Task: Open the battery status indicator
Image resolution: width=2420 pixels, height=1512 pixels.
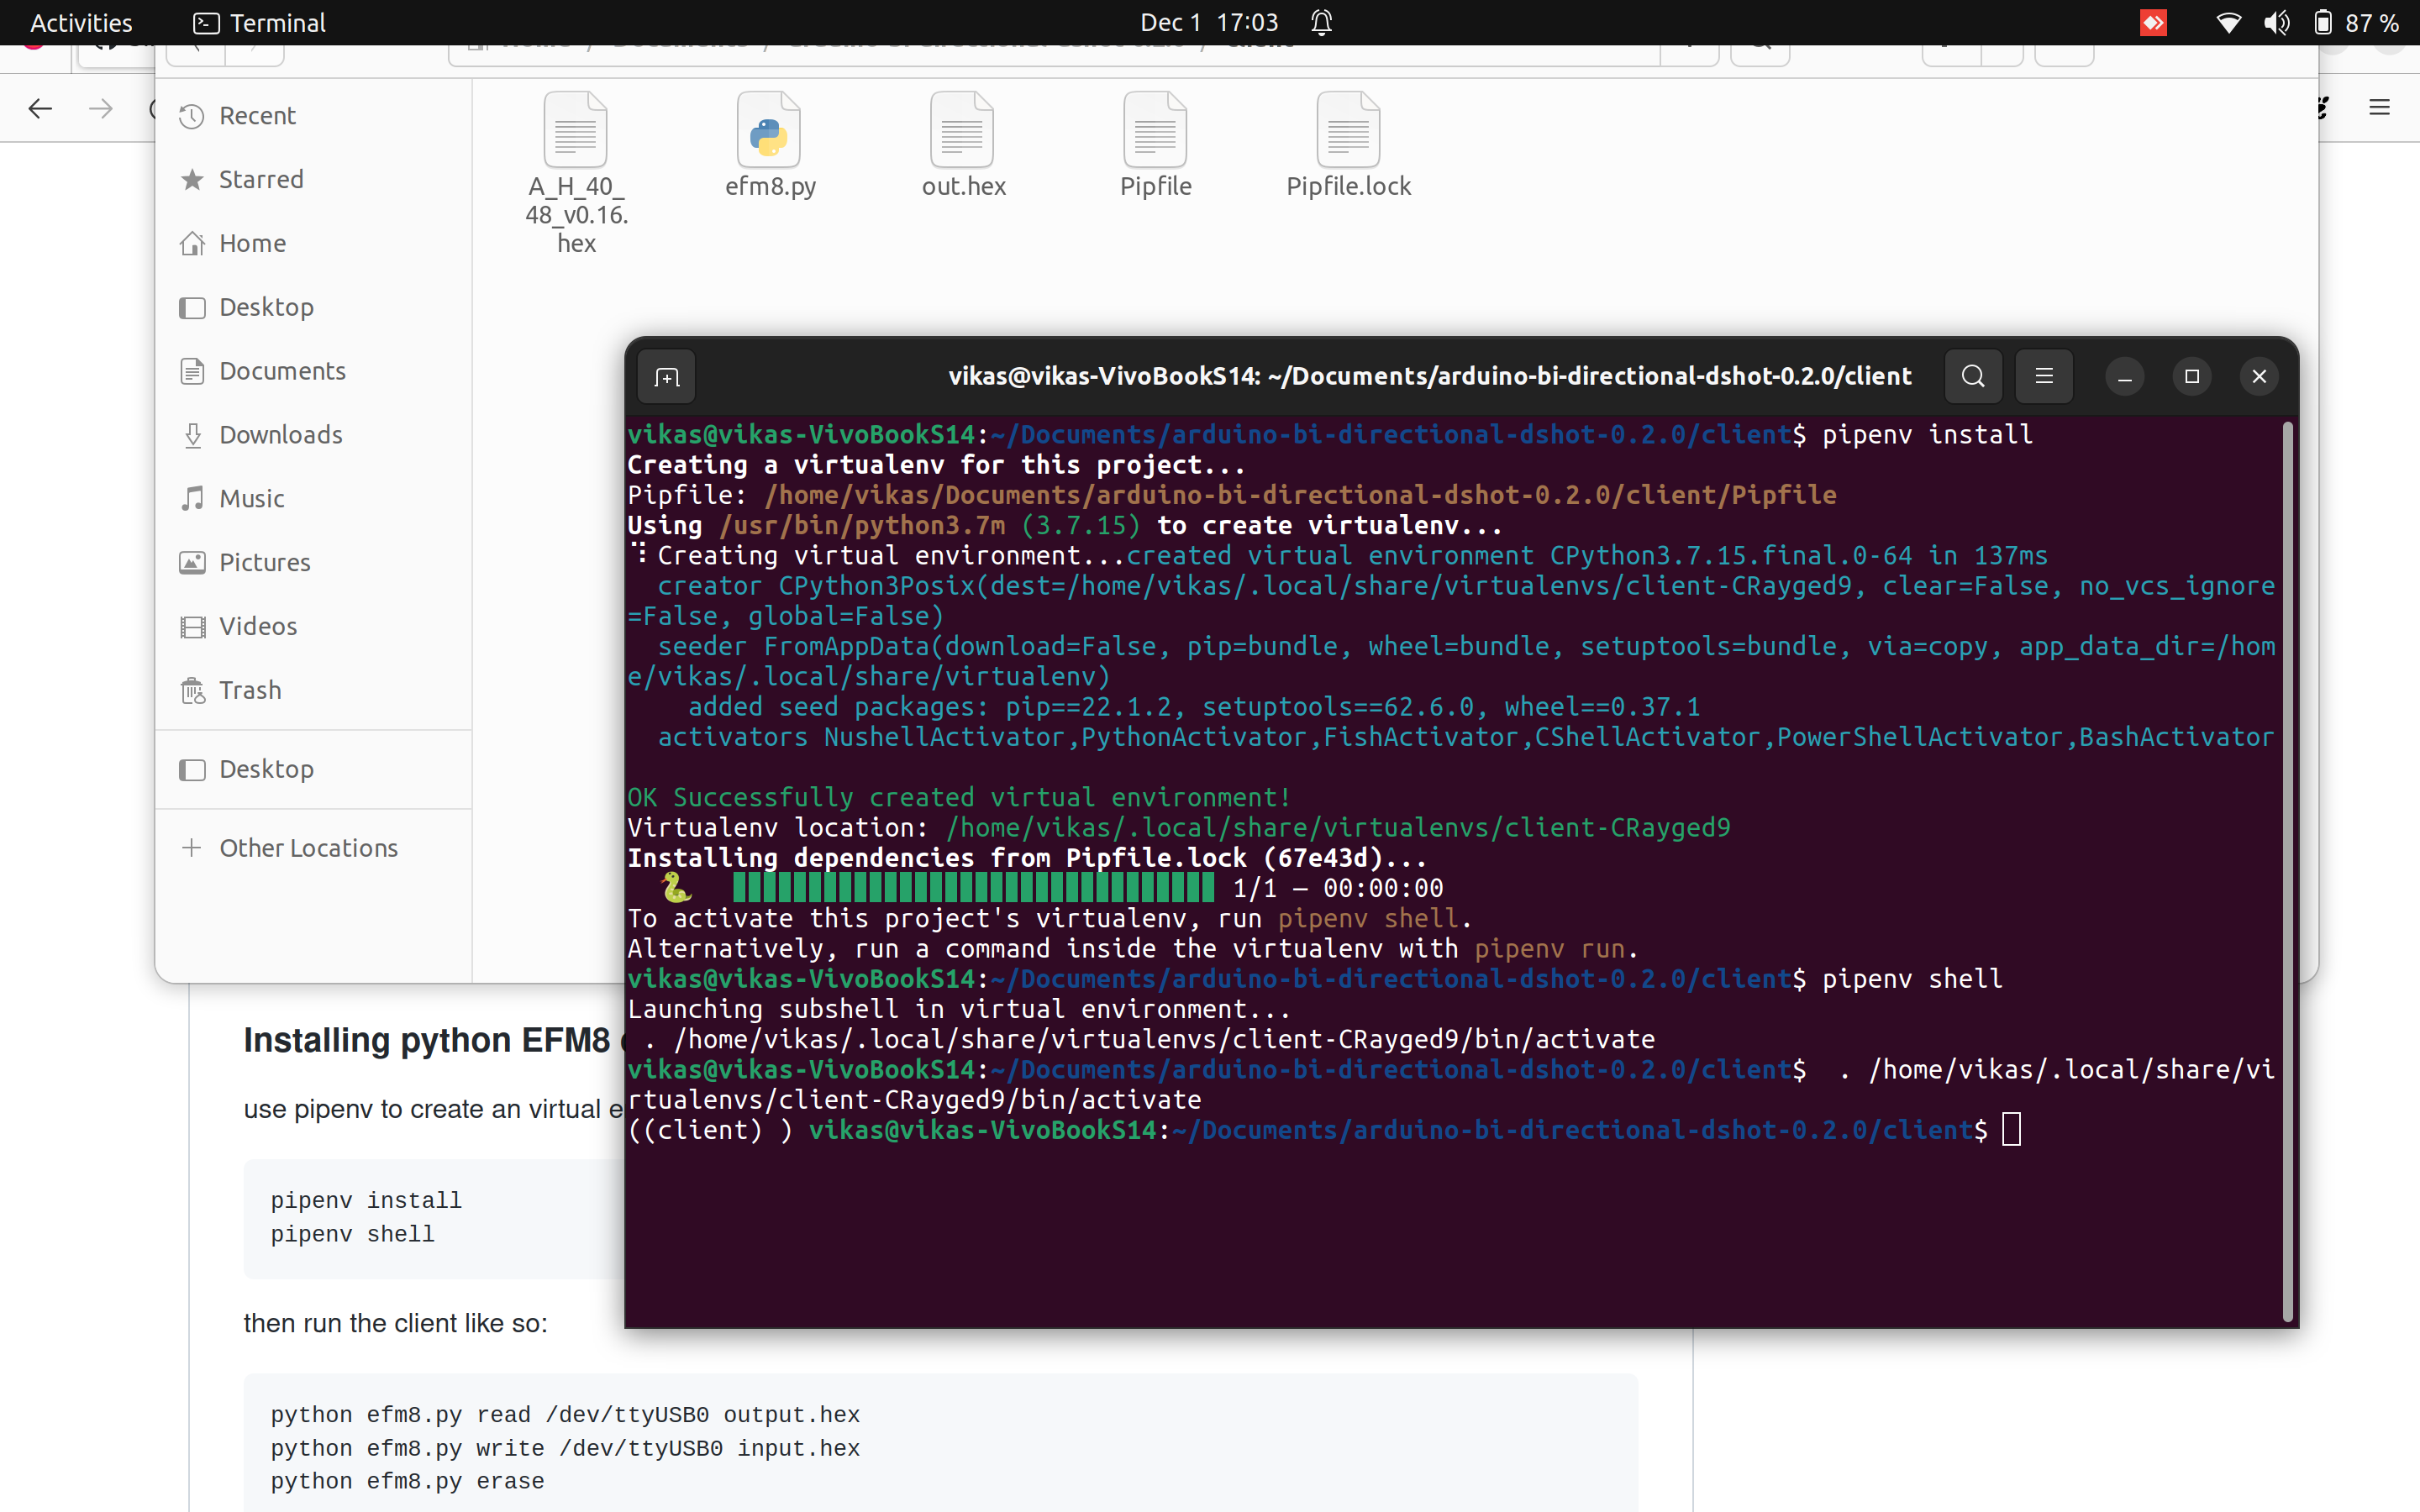Action: [2357, 22]
